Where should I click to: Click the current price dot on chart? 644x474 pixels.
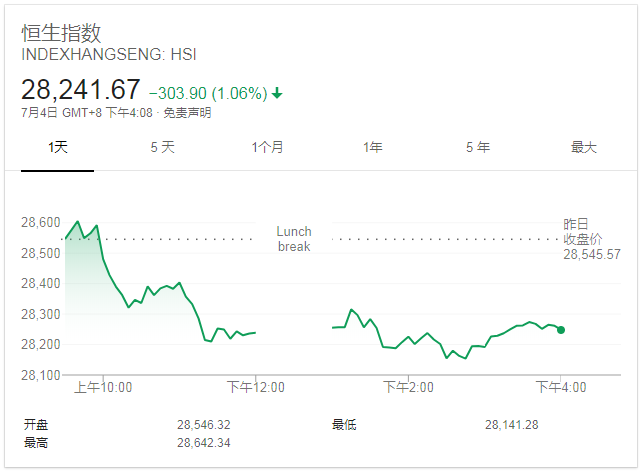click(x=561, y=330)
